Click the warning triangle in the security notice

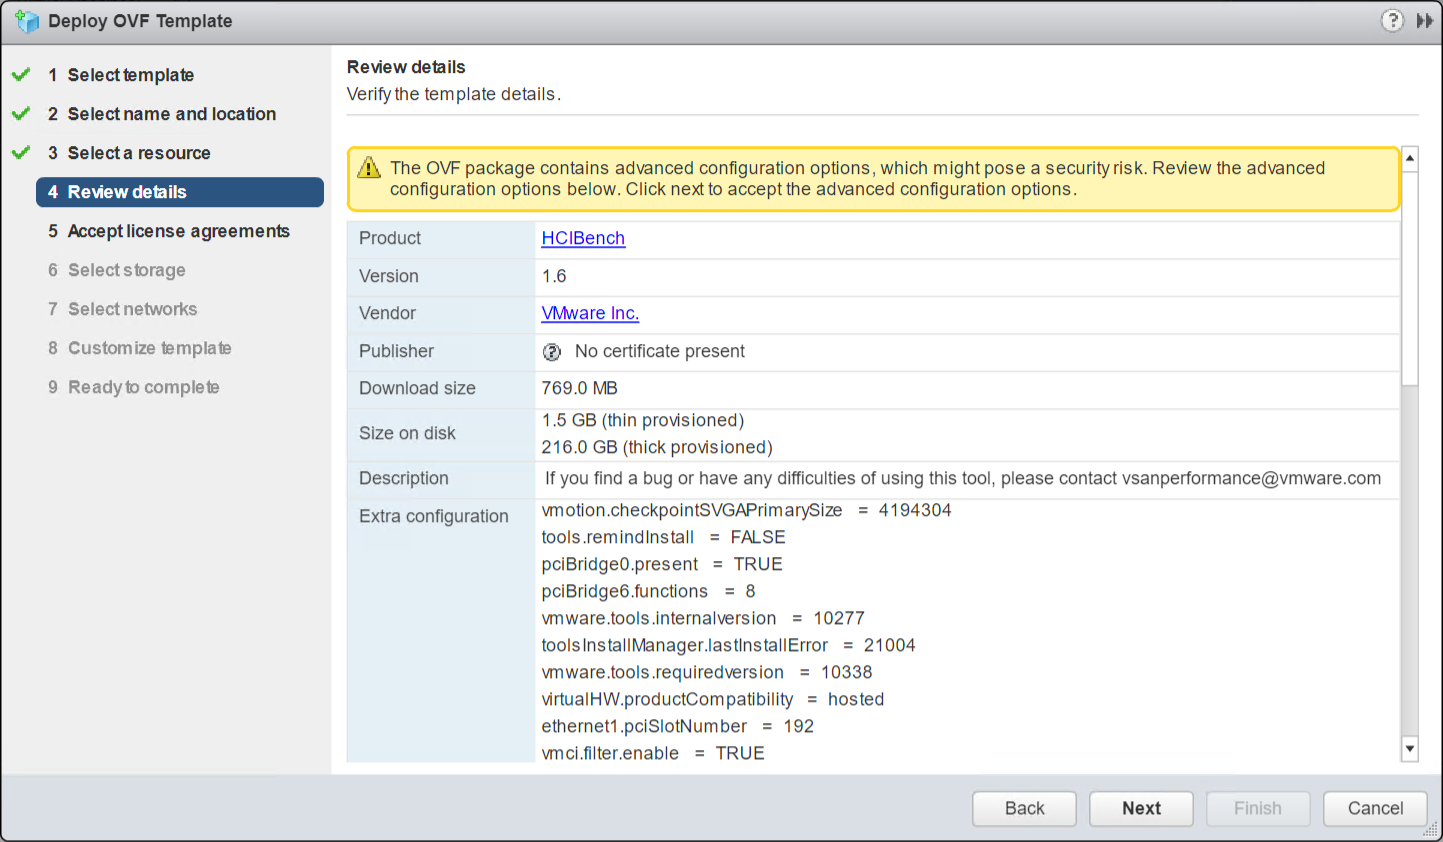[x=369, y=168]
